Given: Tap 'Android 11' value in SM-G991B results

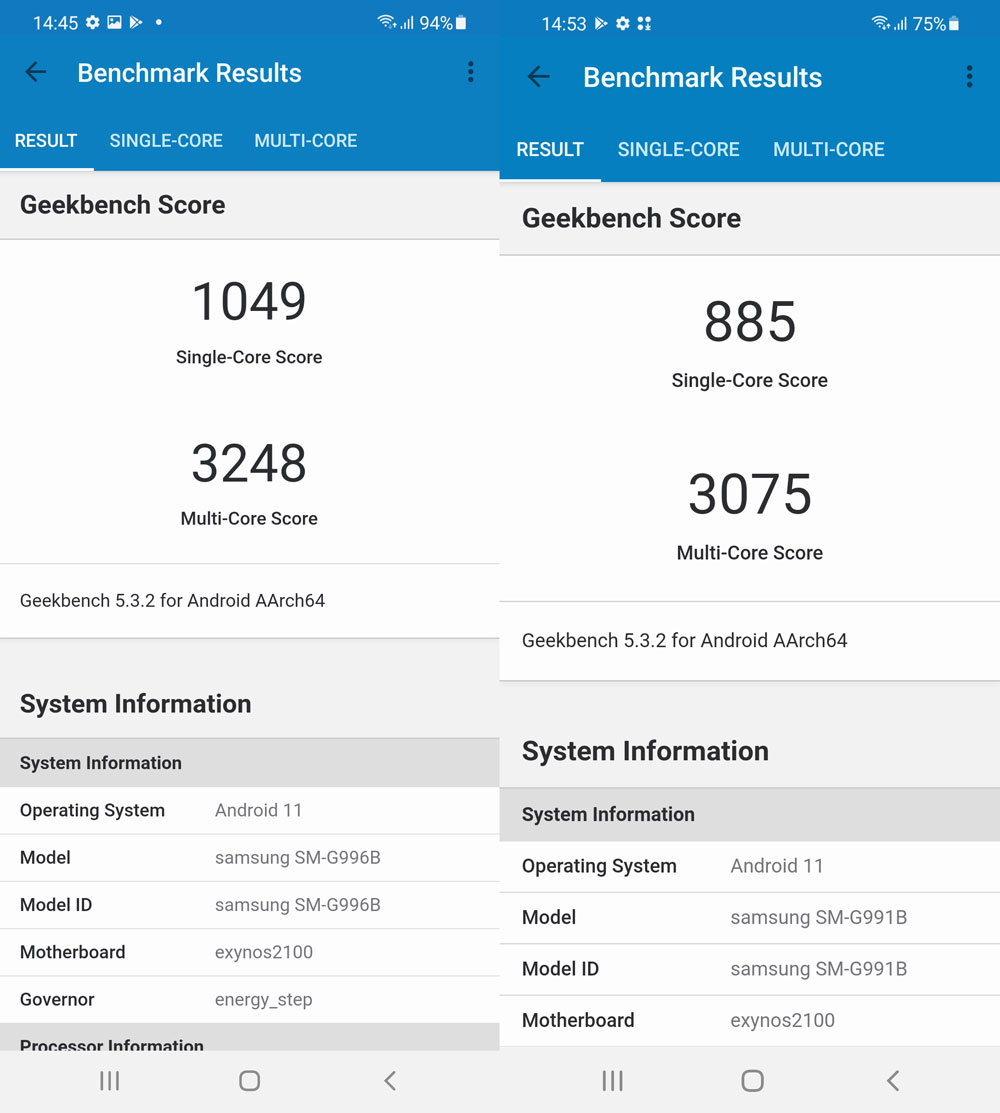Looking at the screenshot, I should (x=777, y=866).
